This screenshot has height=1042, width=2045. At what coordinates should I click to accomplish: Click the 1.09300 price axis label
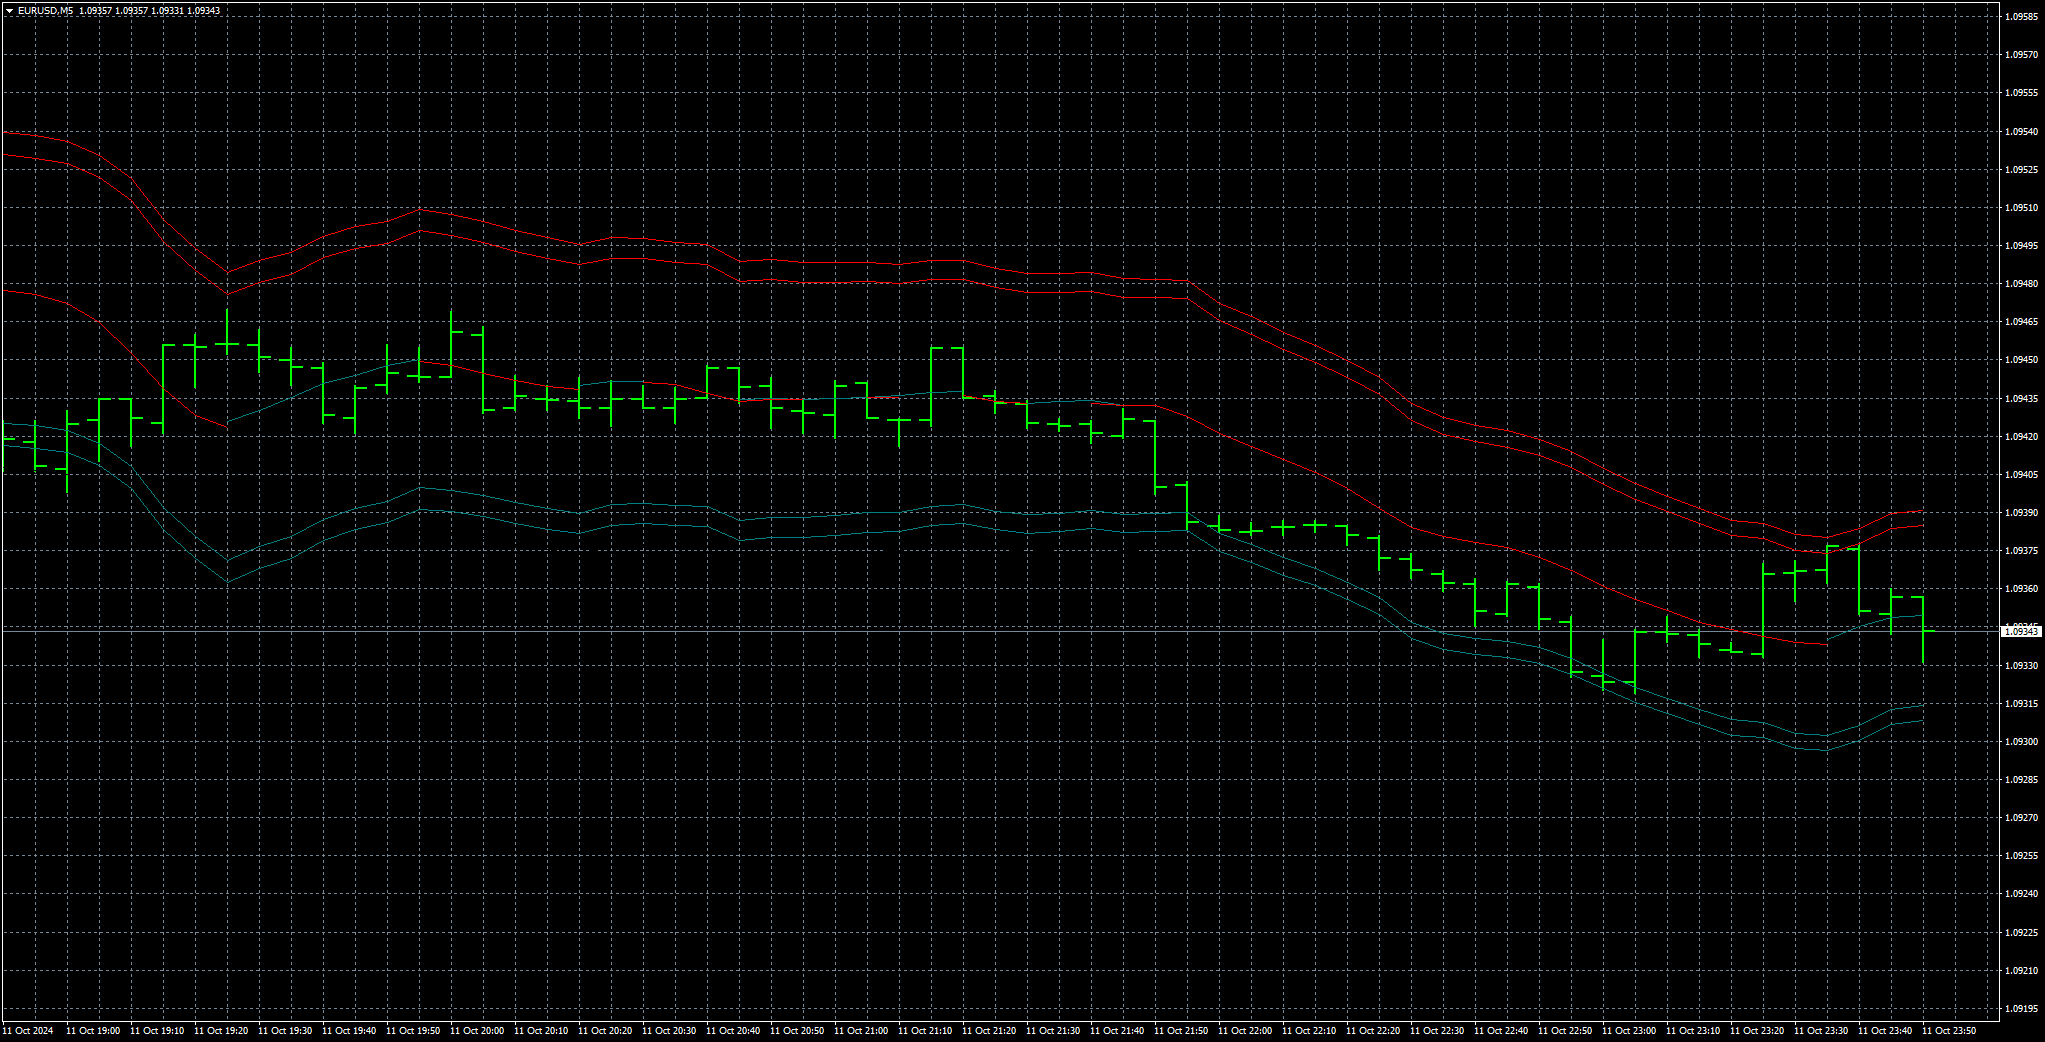[x=2022, y=742]
